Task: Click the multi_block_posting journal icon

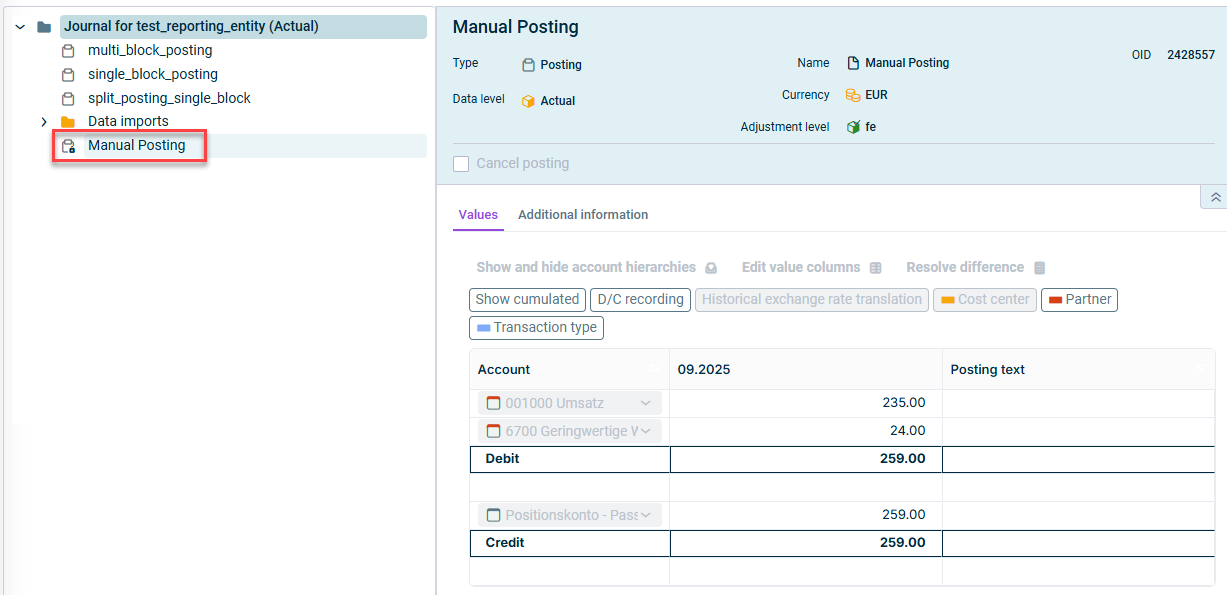Action: 68,51
